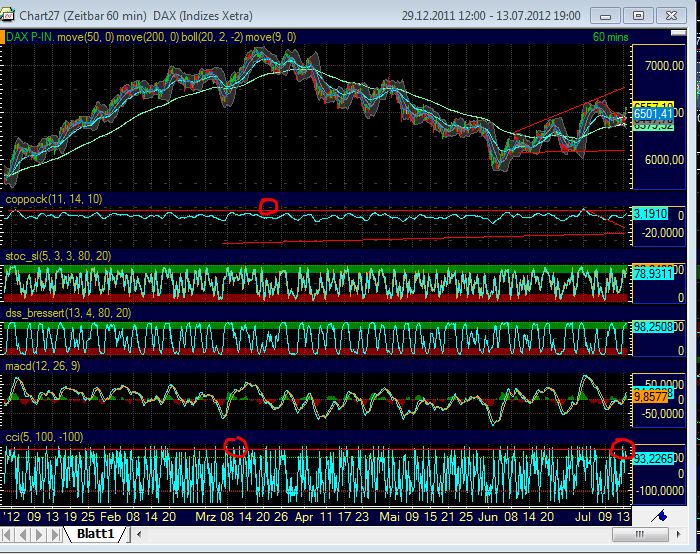This screenshot has height=554, width=700.
Task: Maximize the Chart27 window
Action: (x=638, y=16)
